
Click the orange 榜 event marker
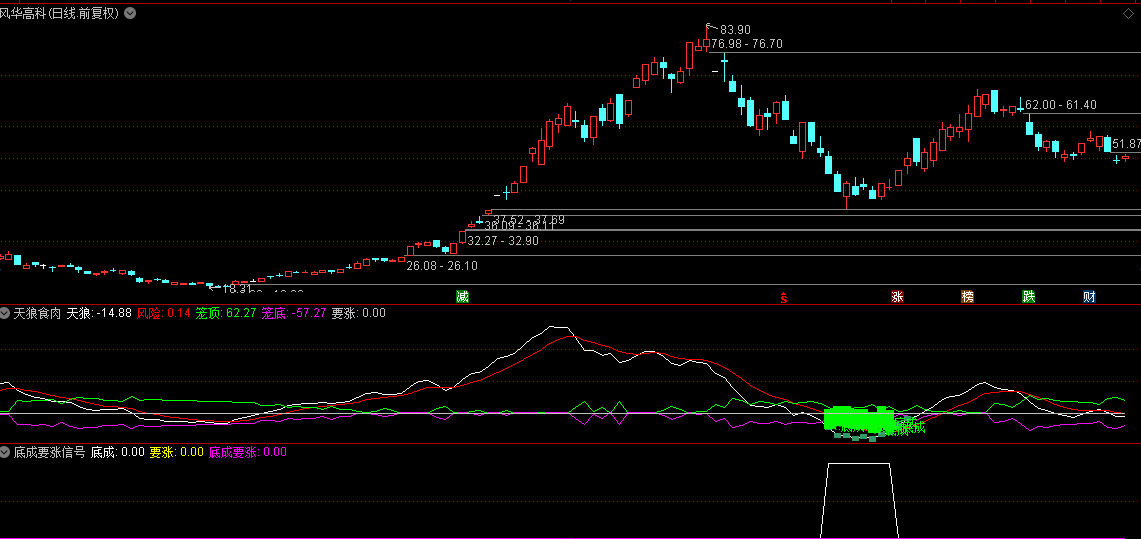pyautogui.click(x=967, y=296)
